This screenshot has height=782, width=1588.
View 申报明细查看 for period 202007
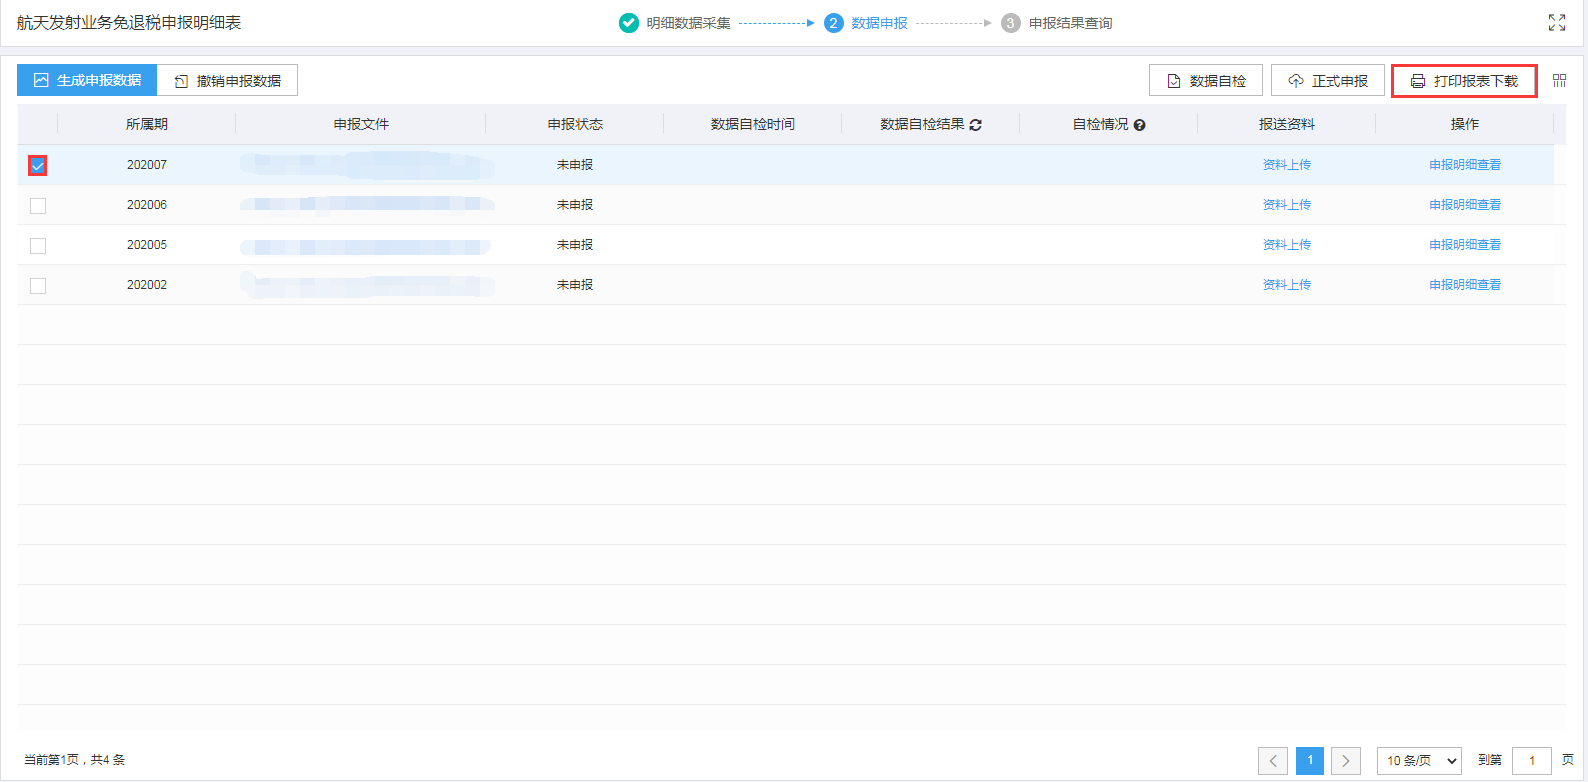[1465, 165]
